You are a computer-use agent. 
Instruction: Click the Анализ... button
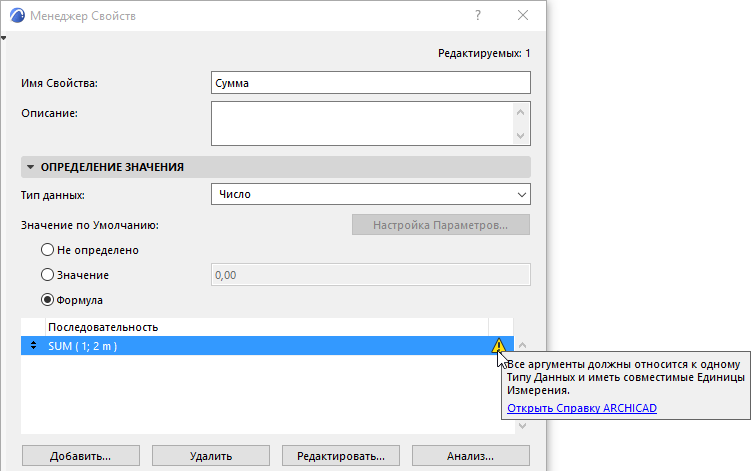[471, 456]
